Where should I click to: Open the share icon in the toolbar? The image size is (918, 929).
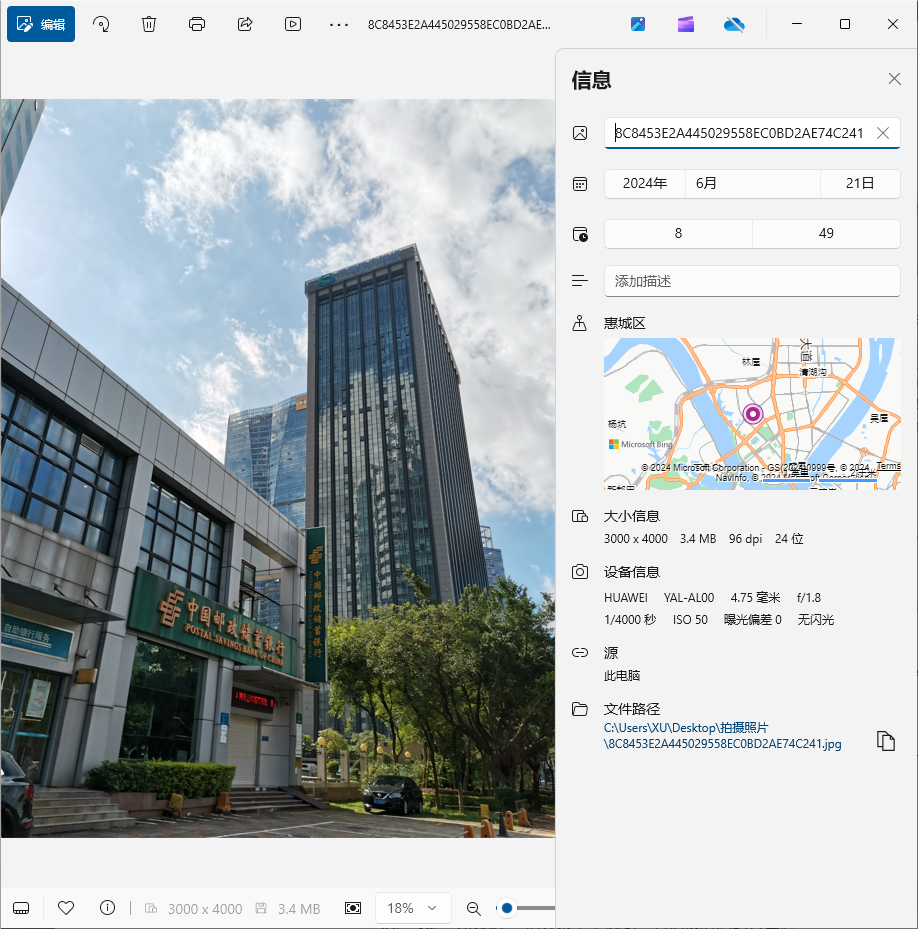pyautogui.click(x=245, y=24)
